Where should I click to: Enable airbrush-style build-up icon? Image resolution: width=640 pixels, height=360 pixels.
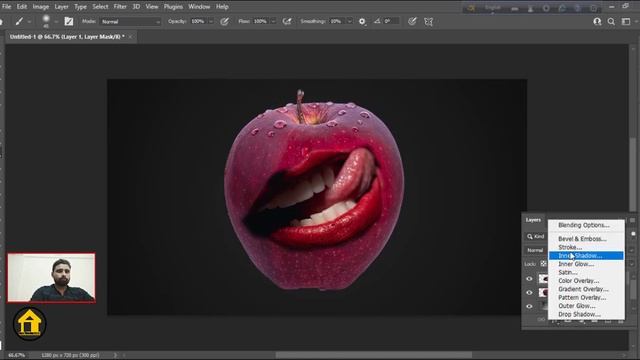coord(287,21)
